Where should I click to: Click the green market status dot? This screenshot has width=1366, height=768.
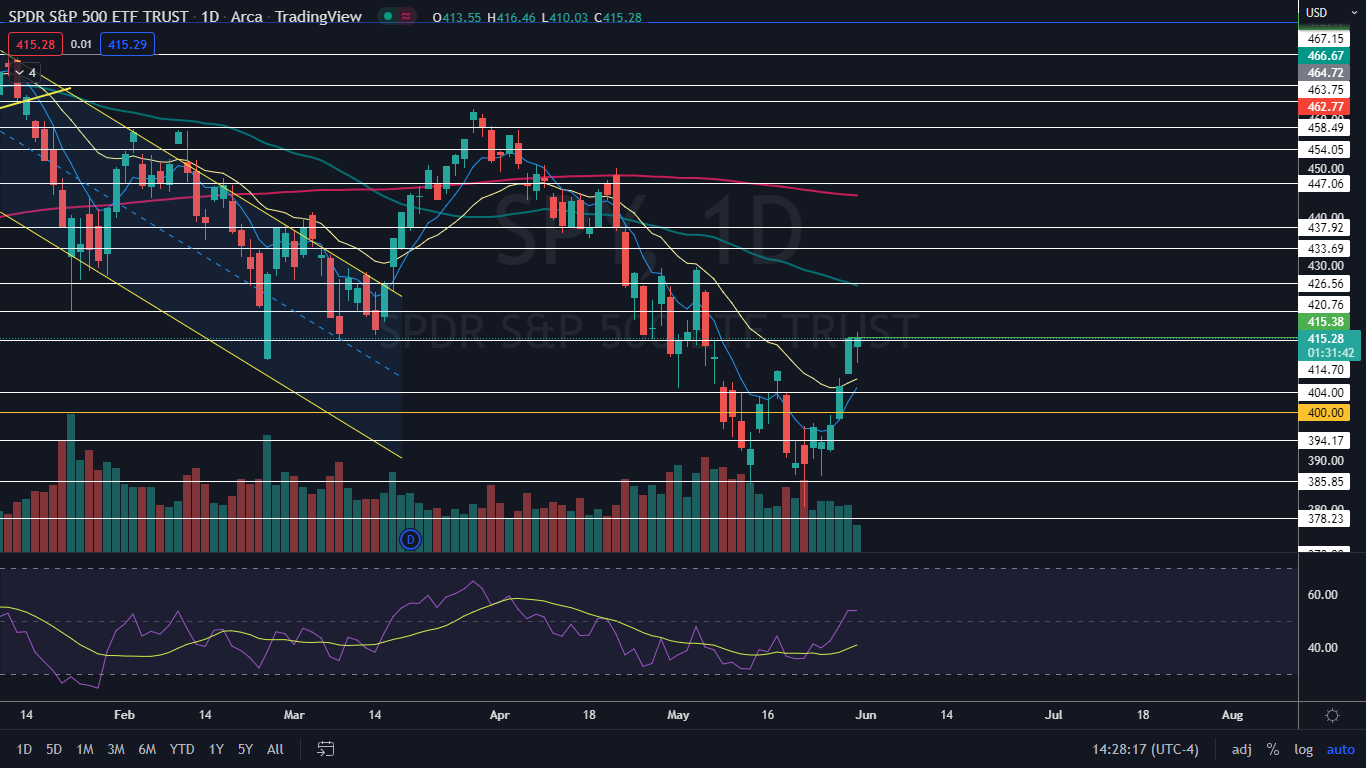click(387, 16)
